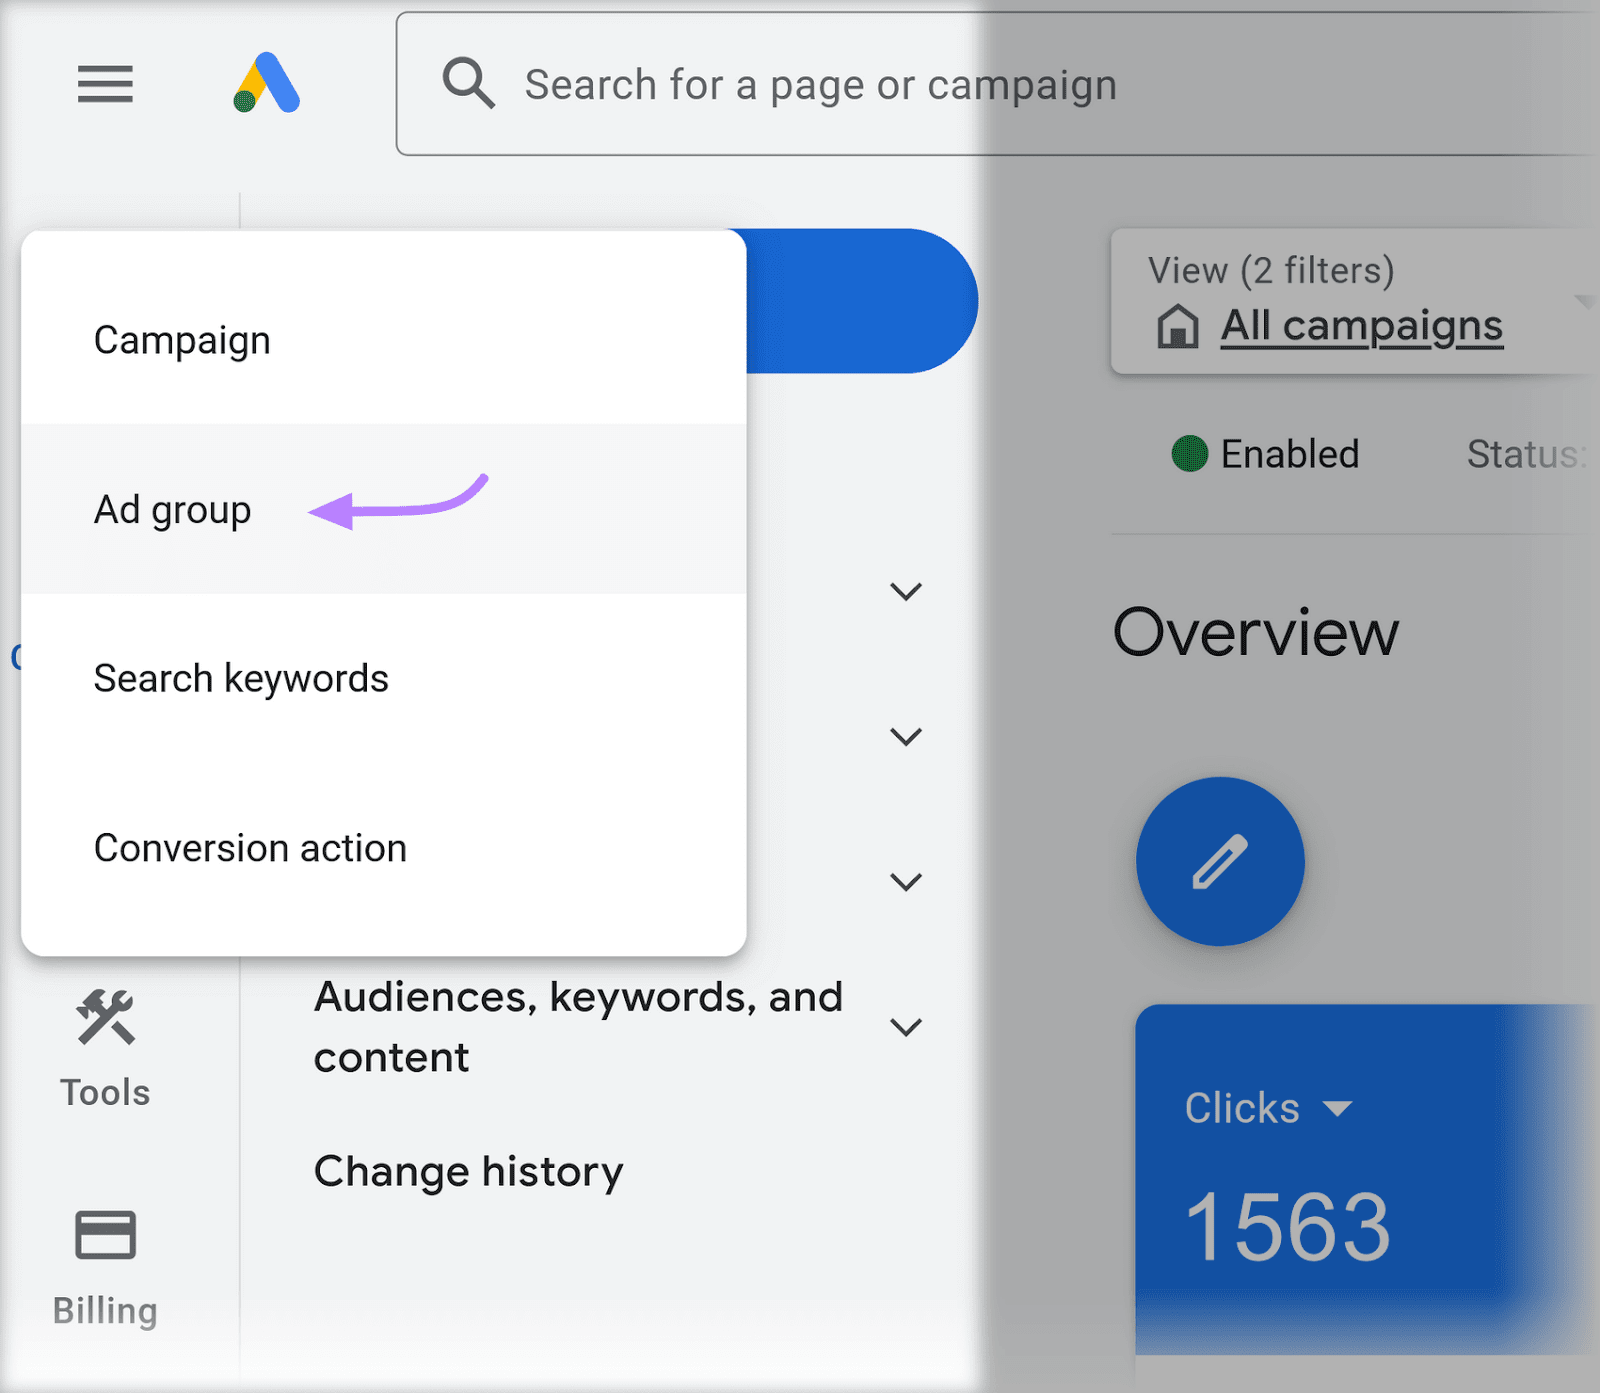
Task: Open the navigation hamburger menu
Action: point(105,85)
